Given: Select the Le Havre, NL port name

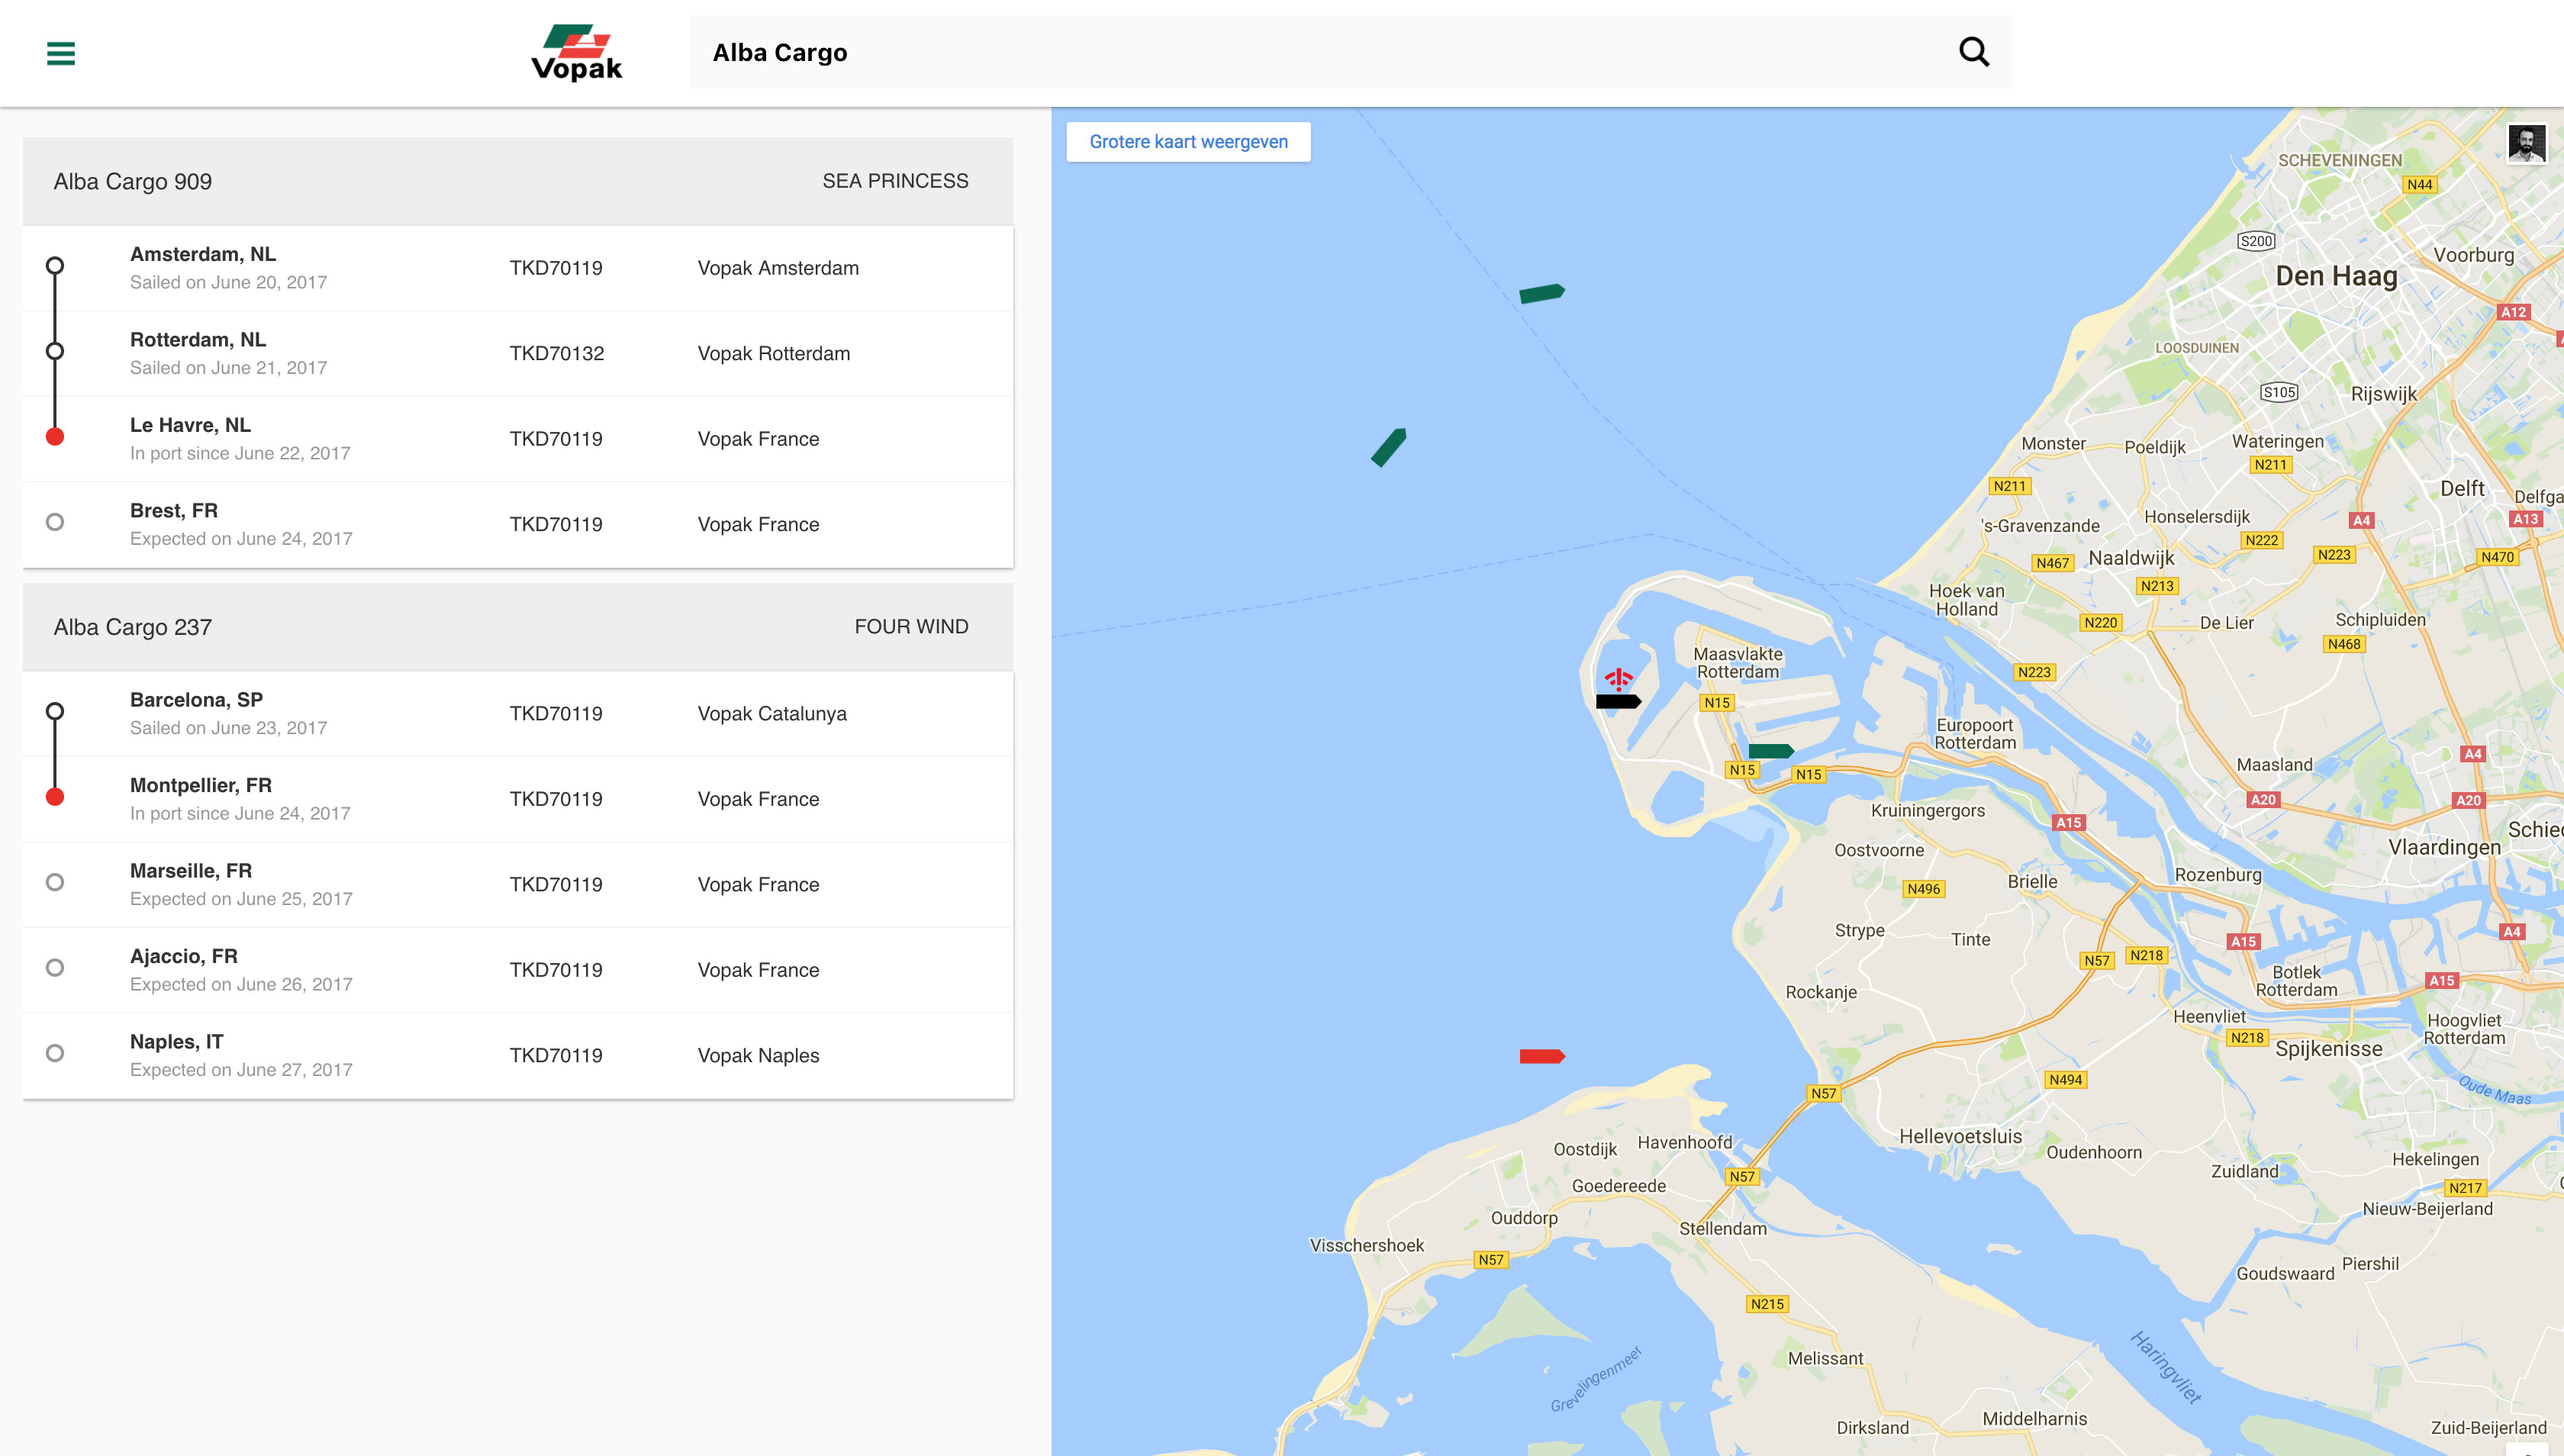Looking at the screenshot, I should pos(190,425).
